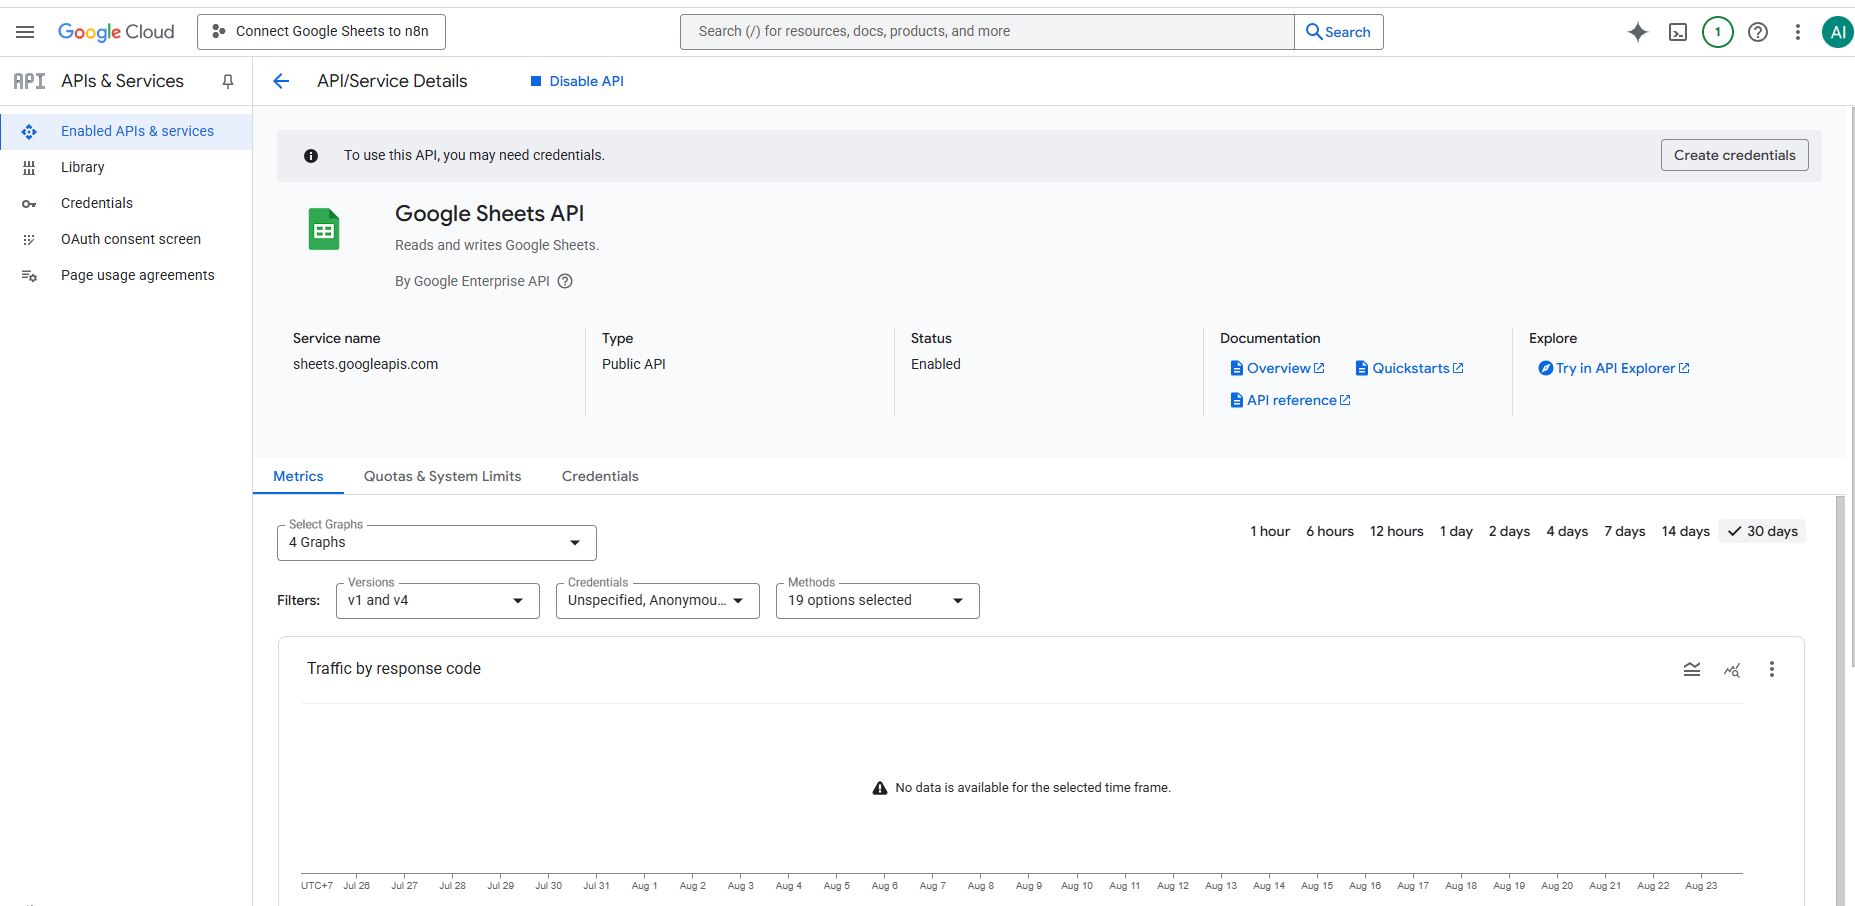1855x906 pixels.
Task: Click the Page usage agreements sidebar icon
Action: point(29,276)
